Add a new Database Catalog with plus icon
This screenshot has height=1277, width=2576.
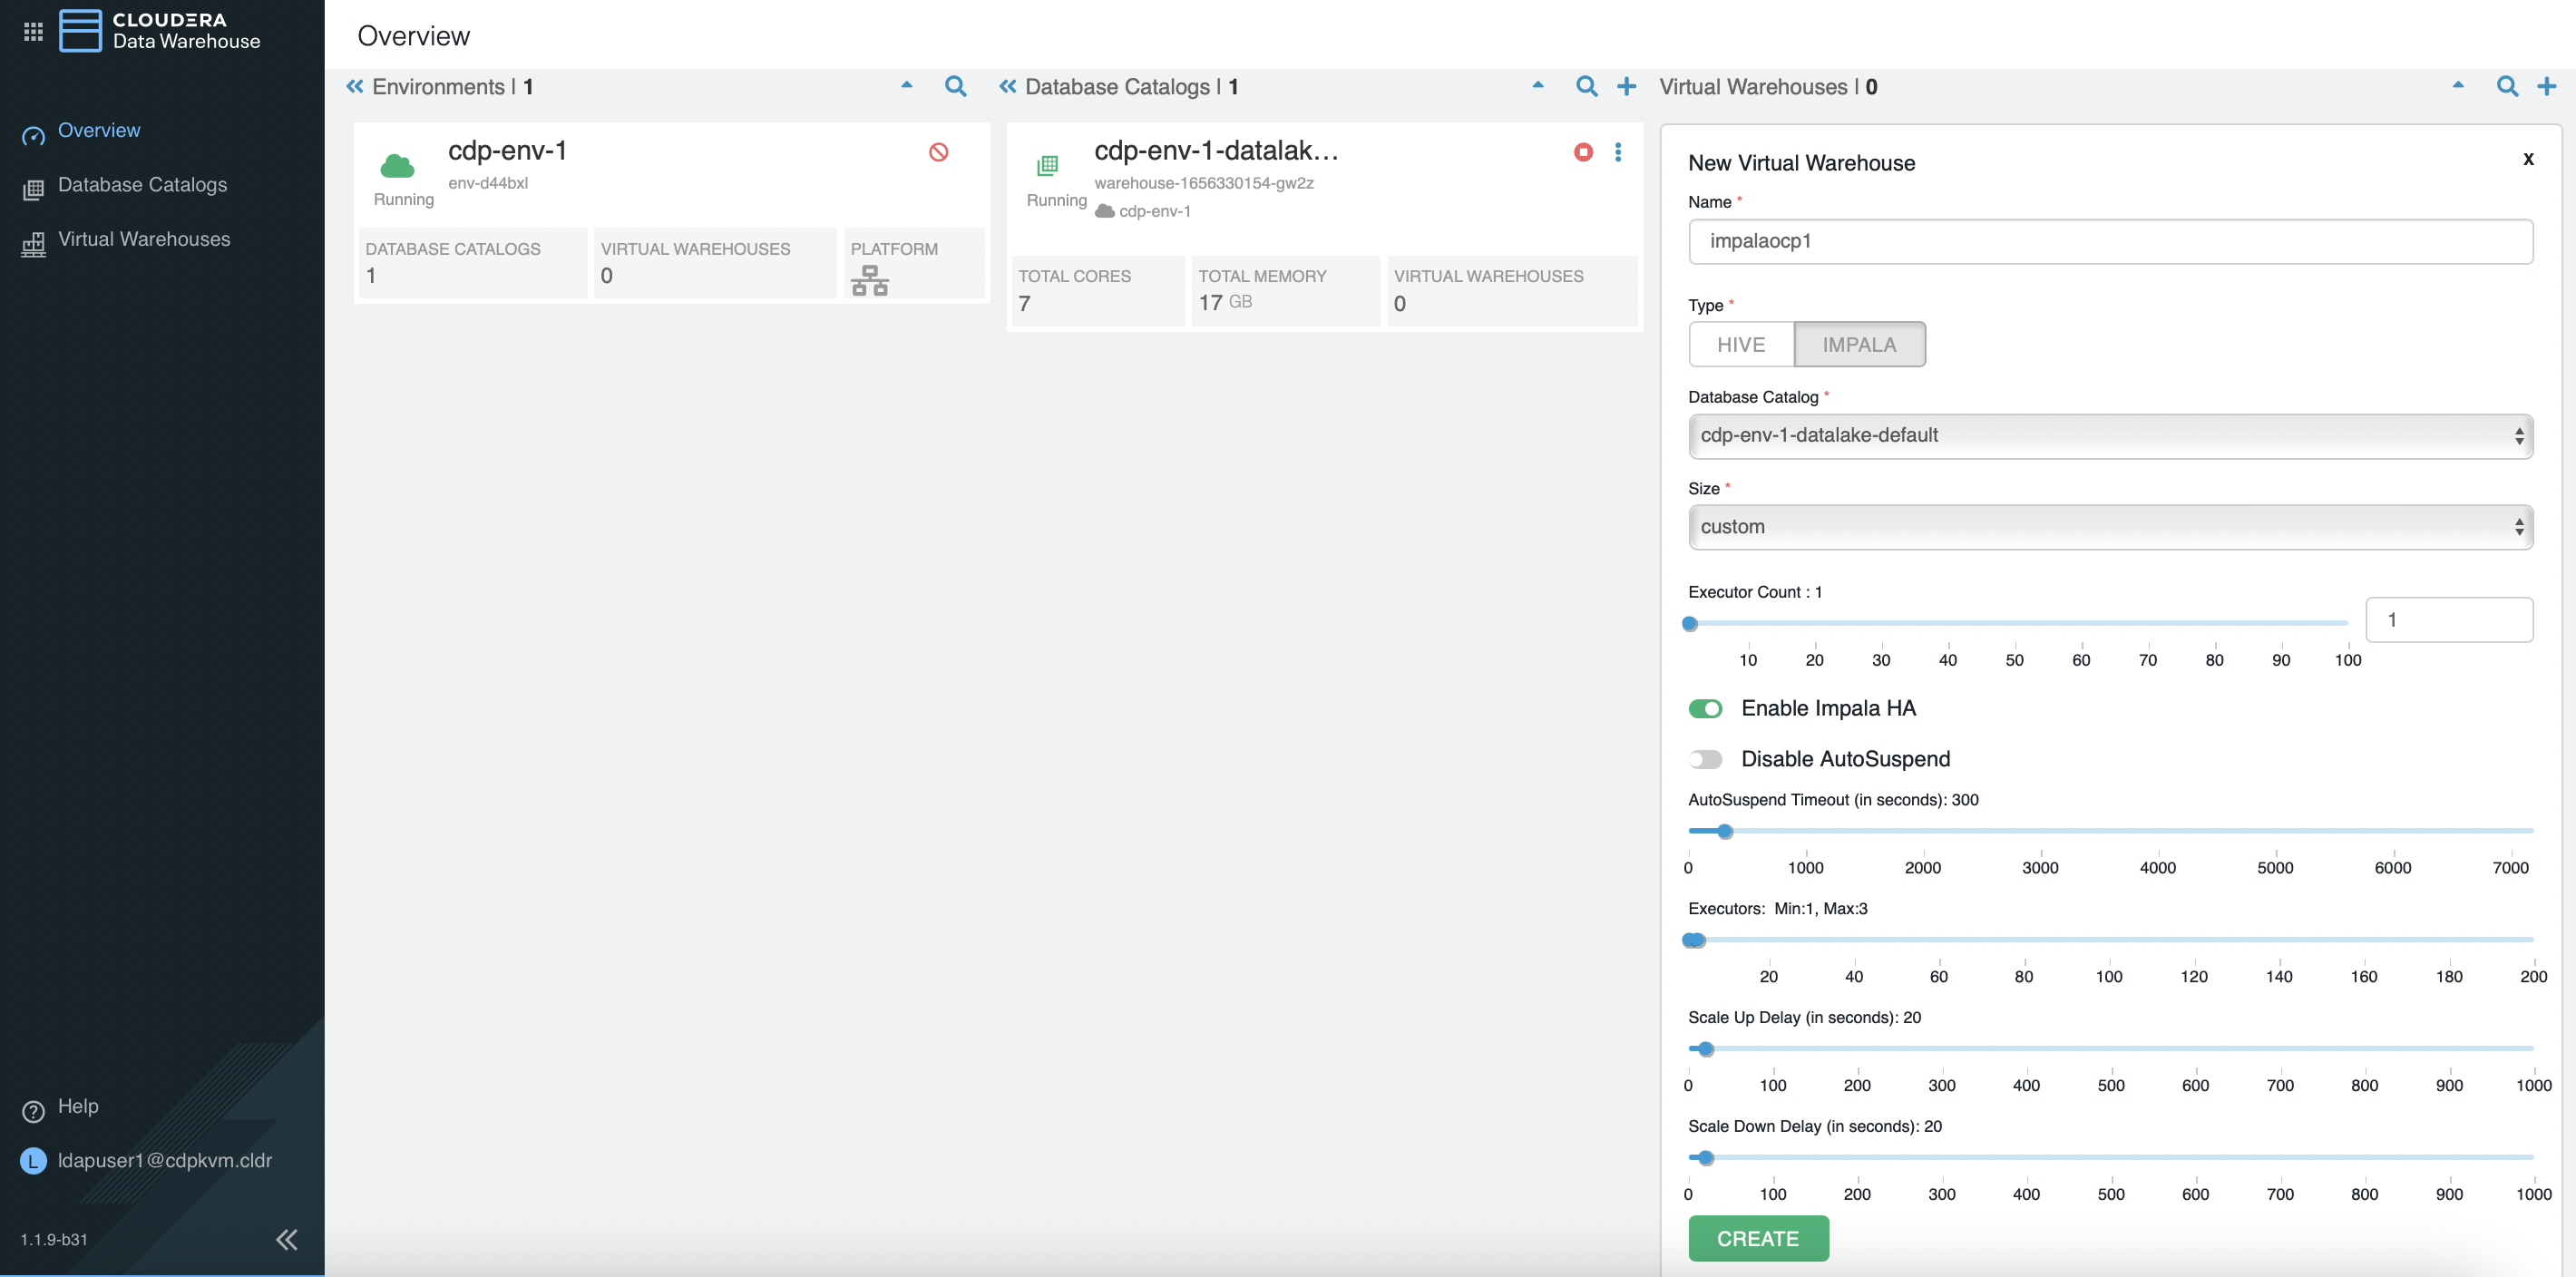click(1627, 87)
